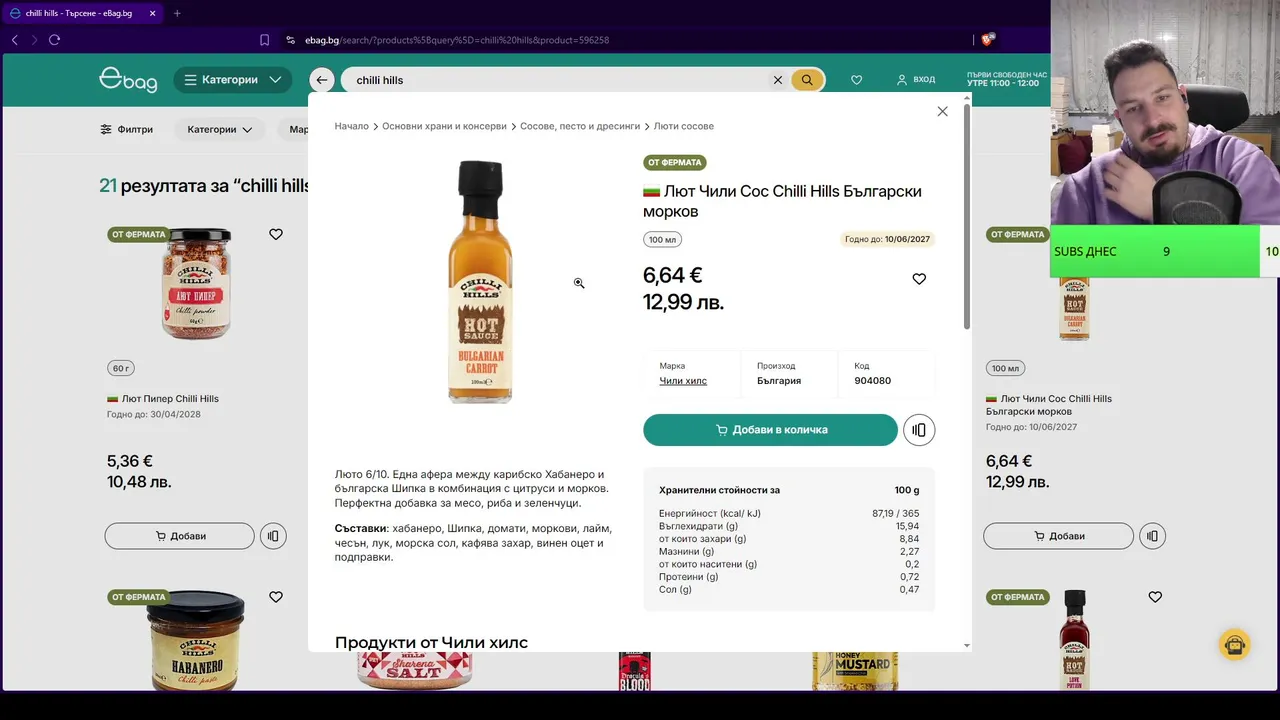1280x720 pixels.
Task: Open right-side Лют Чили Сос card title
Action: point(1049,405)
